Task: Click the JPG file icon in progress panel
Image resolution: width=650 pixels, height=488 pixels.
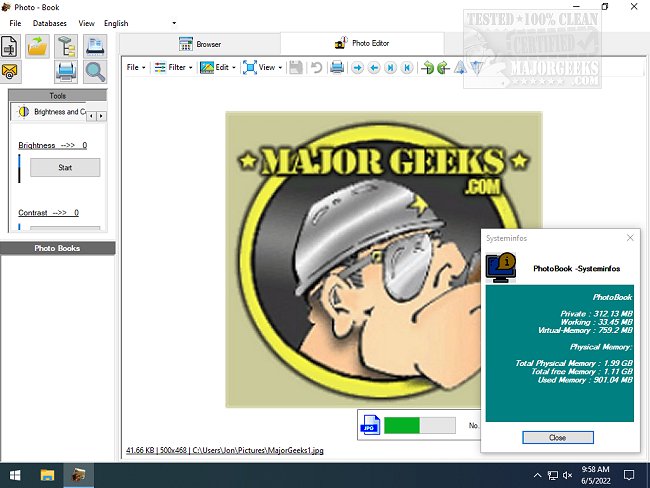Action: (370, 425)
